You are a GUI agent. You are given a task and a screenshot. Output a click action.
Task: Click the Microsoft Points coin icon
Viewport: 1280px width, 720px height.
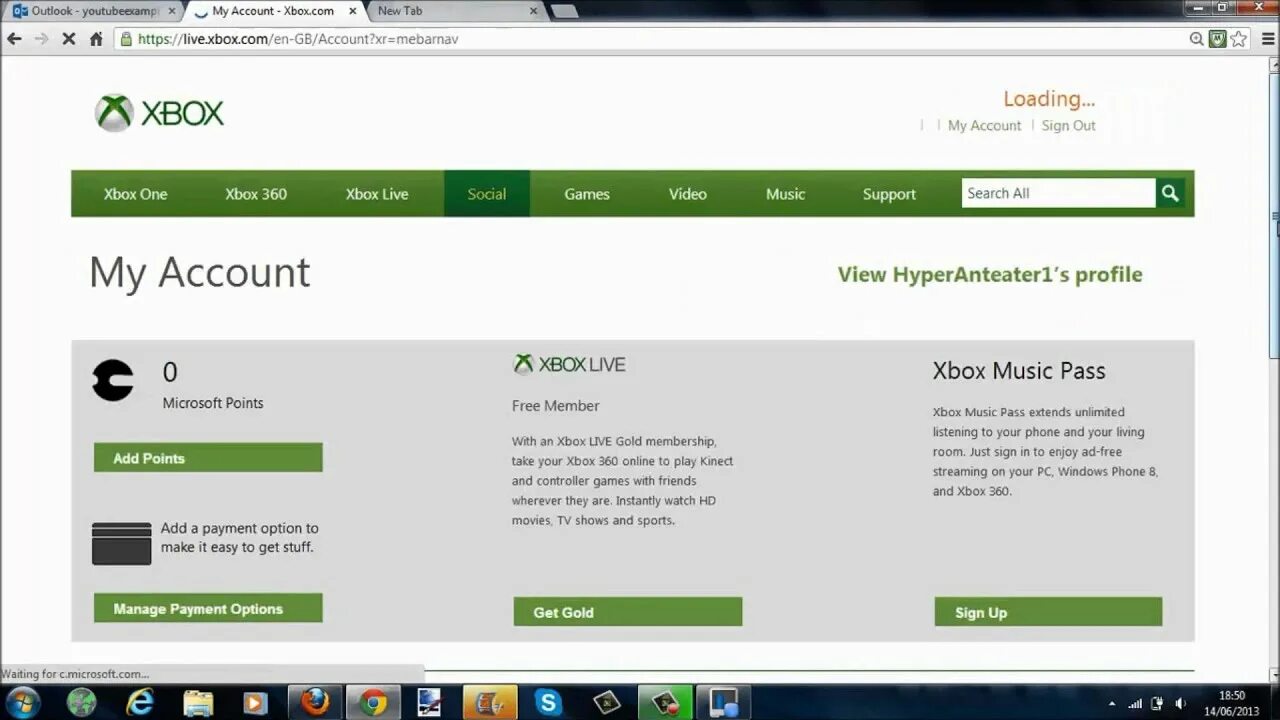[113, 381]
